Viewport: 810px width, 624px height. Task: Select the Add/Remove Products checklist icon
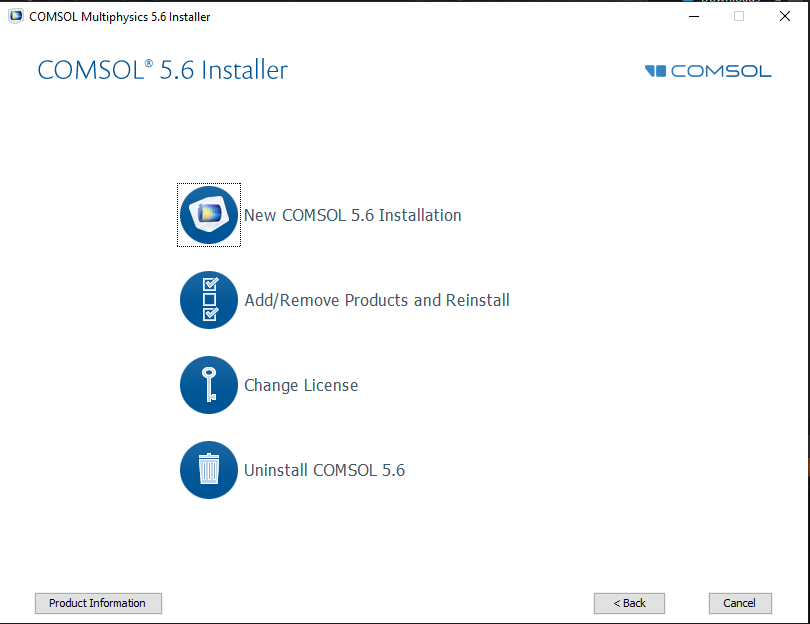pos(209,300)
